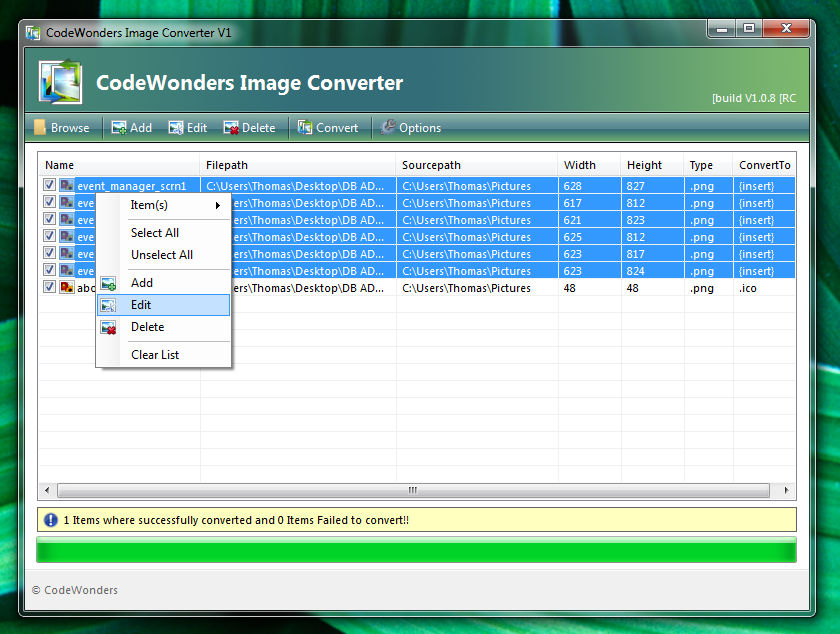The width and height of the screenshot is (840, 634).
Task: Click the Width column header
Action: (x=578, y=165)
